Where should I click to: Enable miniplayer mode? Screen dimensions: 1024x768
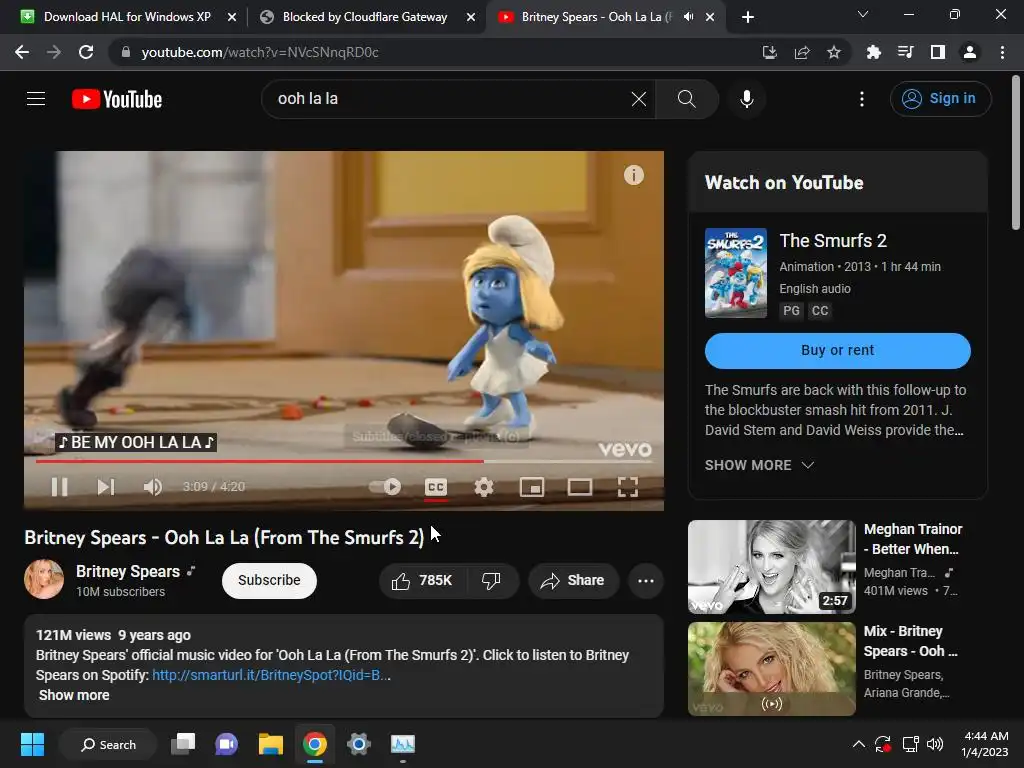tap(532, 487)
